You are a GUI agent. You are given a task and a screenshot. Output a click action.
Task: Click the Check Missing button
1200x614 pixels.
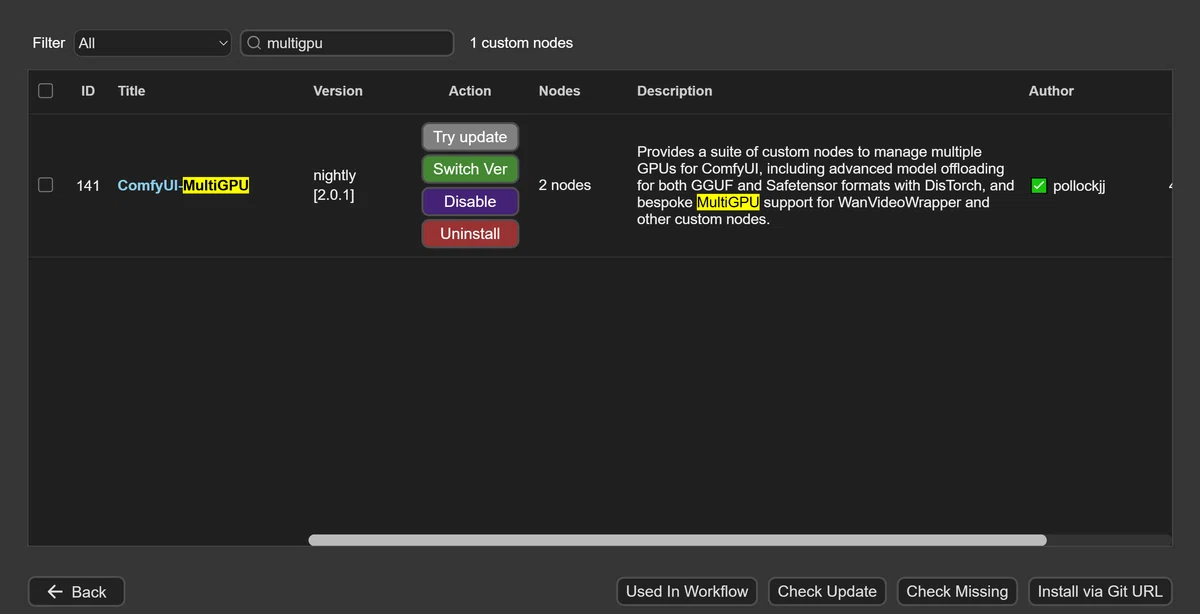[957, 592]
